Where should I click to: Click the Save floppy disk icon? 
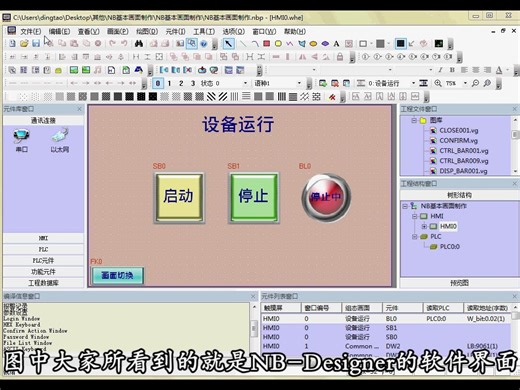(36, 43)
